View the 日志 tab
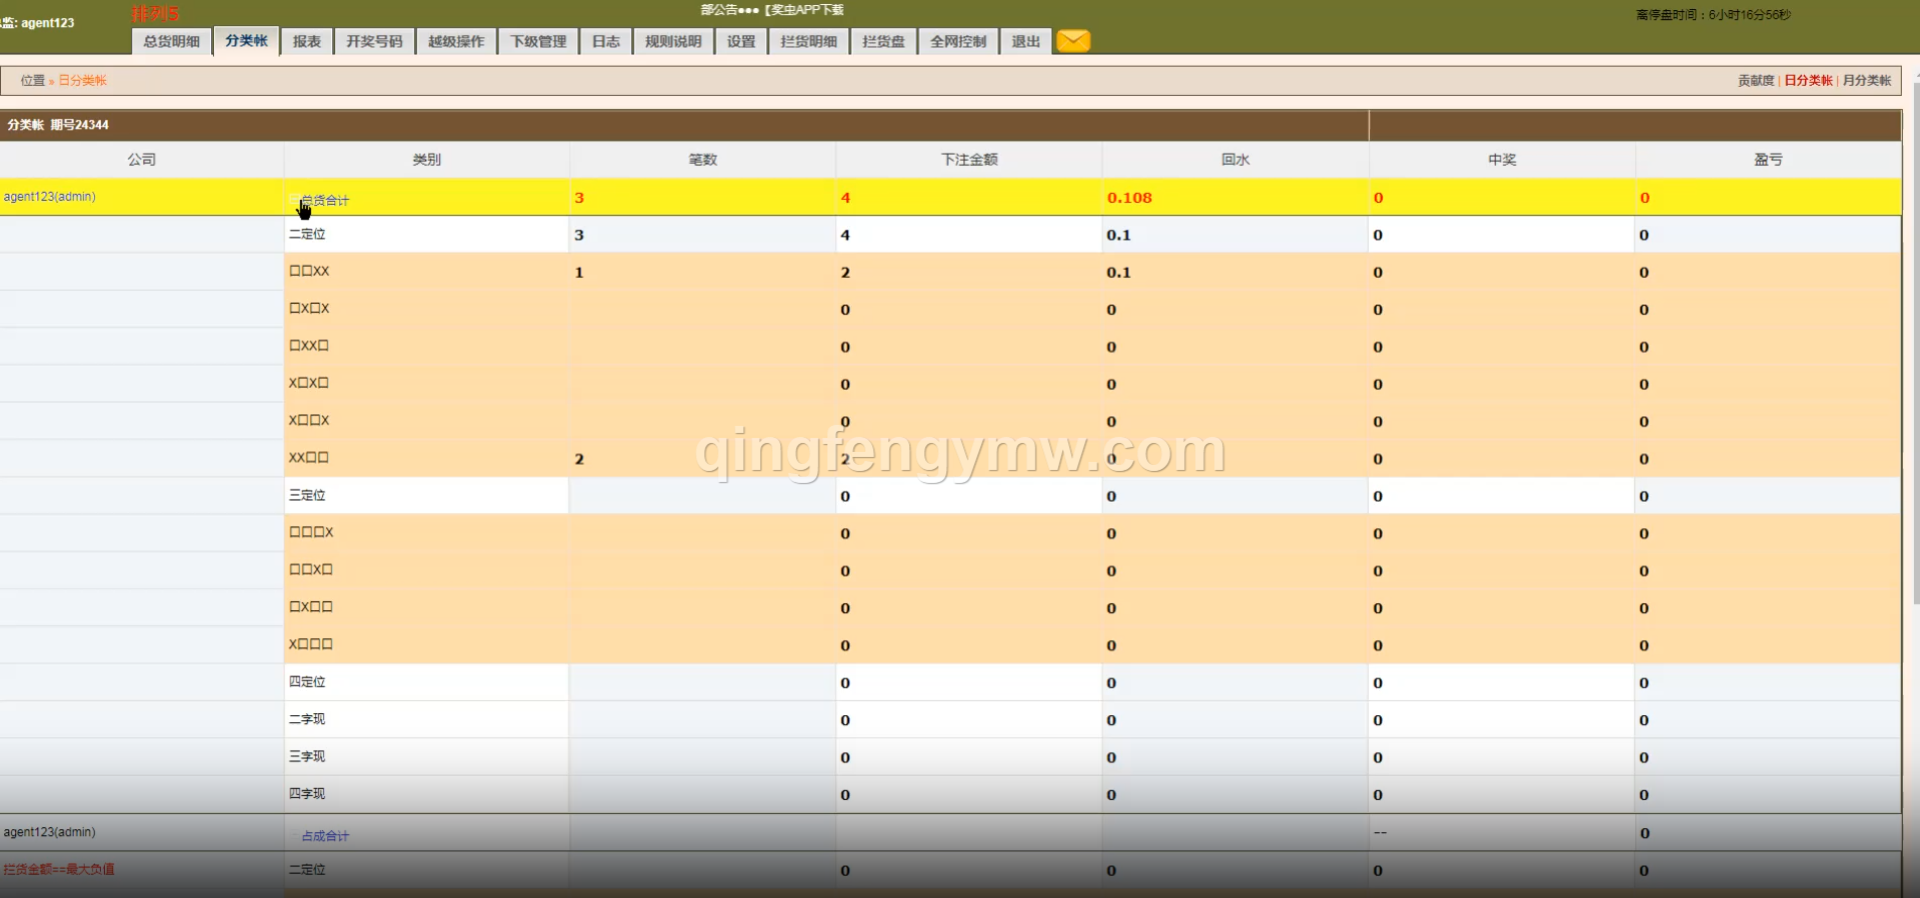Image resolution: width=1920 pixels, height=898 pixels. [x=606, y=41]
